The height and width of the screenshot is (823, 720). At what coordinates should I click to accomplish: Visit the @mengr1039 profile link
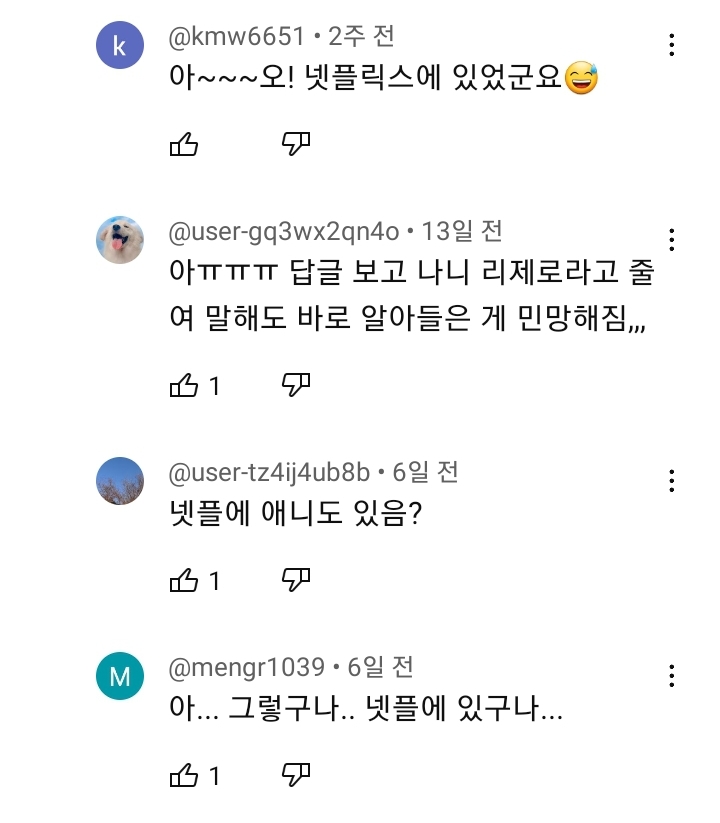[246, 667]
